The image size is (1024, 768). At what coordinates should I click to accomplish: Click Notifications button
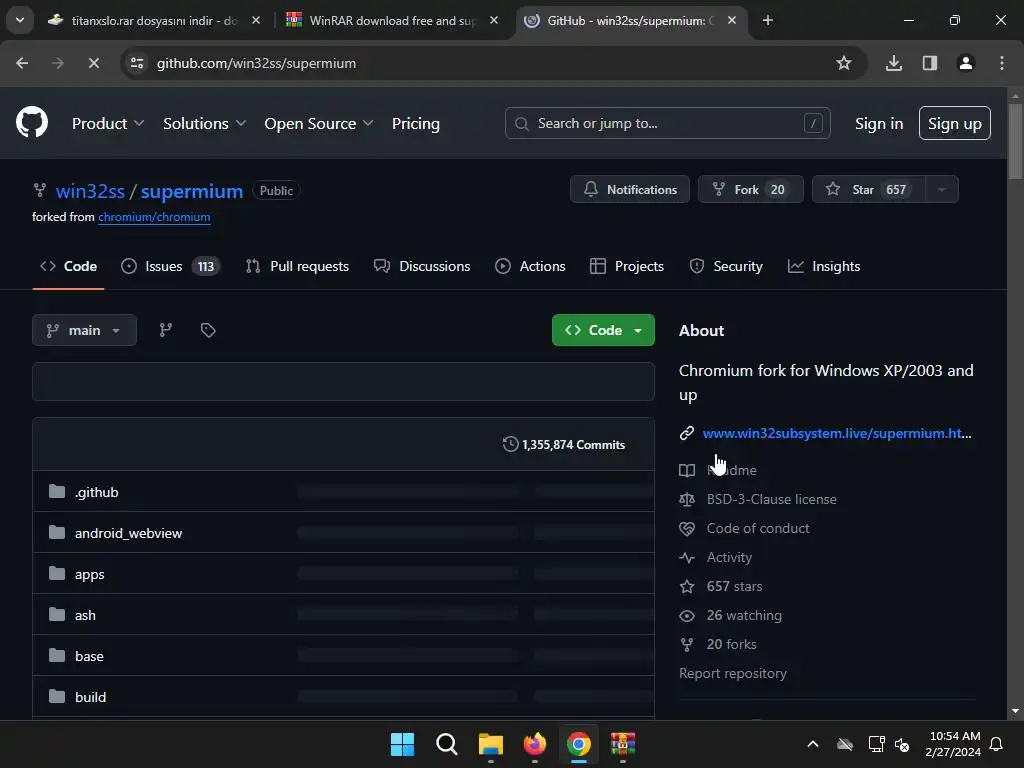[x=630, y=189]
